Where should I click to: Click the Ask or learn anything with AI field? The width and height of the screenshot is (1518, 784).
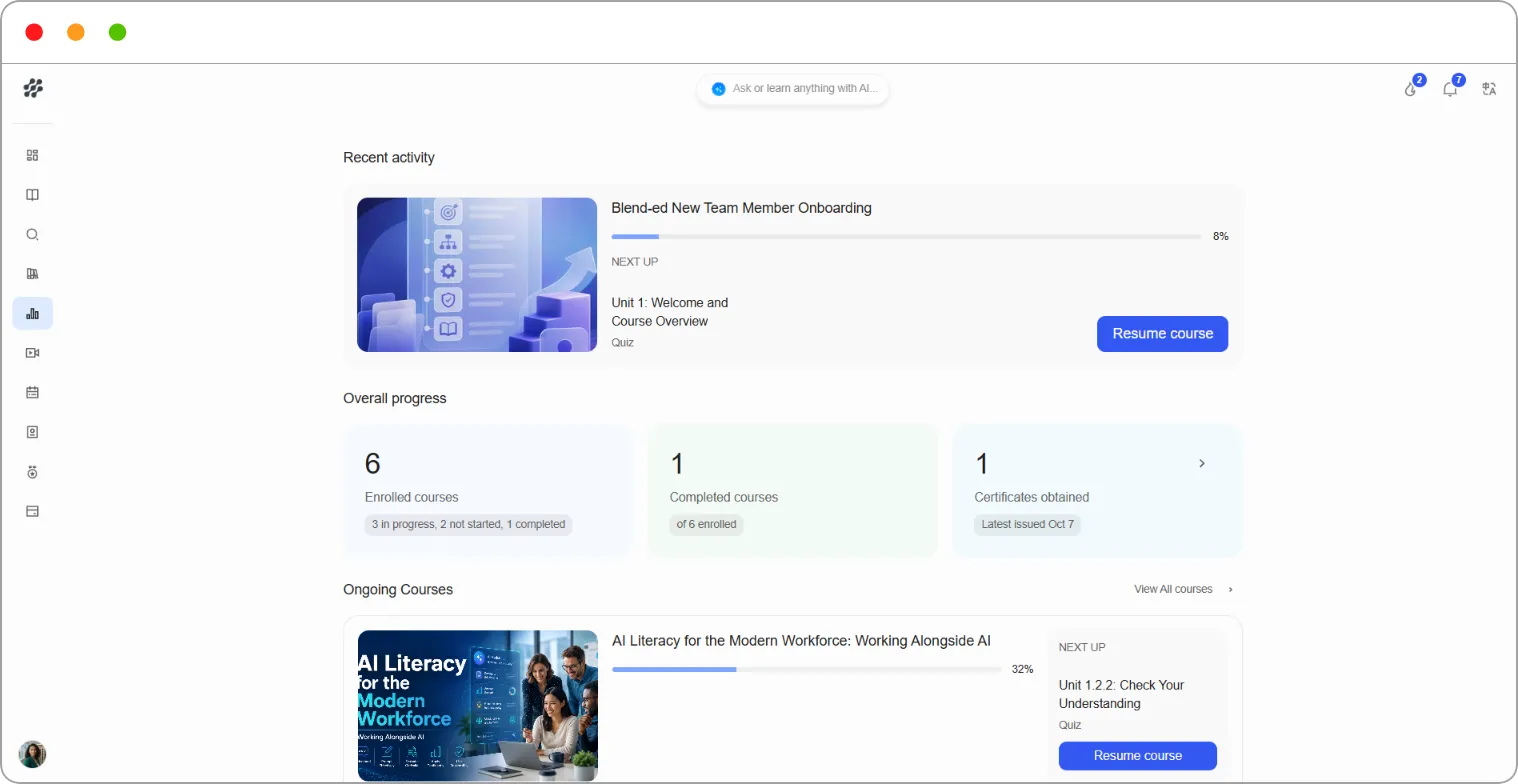(793, 89)
